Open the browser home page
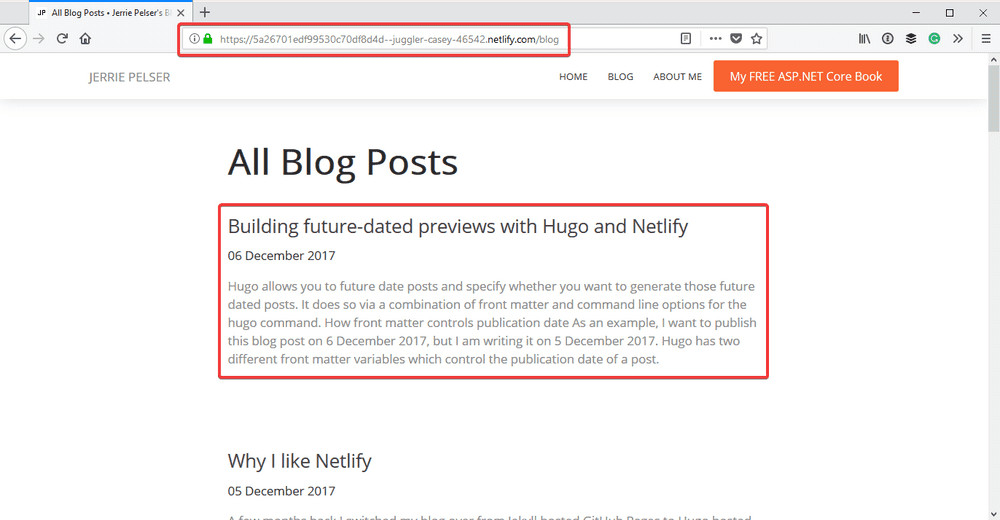This screenshot has width=1000, height=520. [x=85, y=39]
